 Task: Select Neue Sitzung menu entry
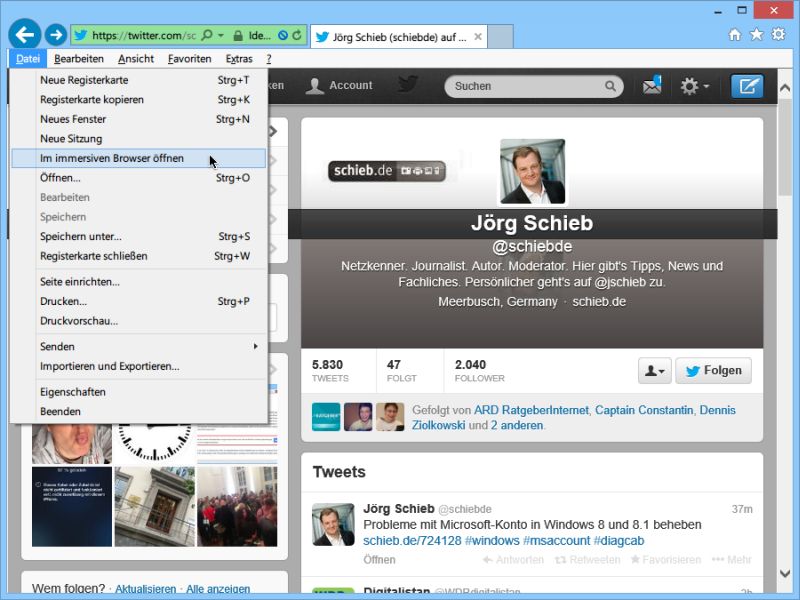click(x=139, y=139)
